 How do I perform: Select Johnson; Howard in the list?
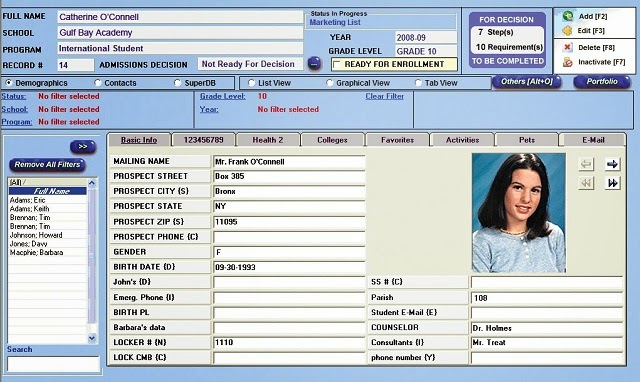36,235
